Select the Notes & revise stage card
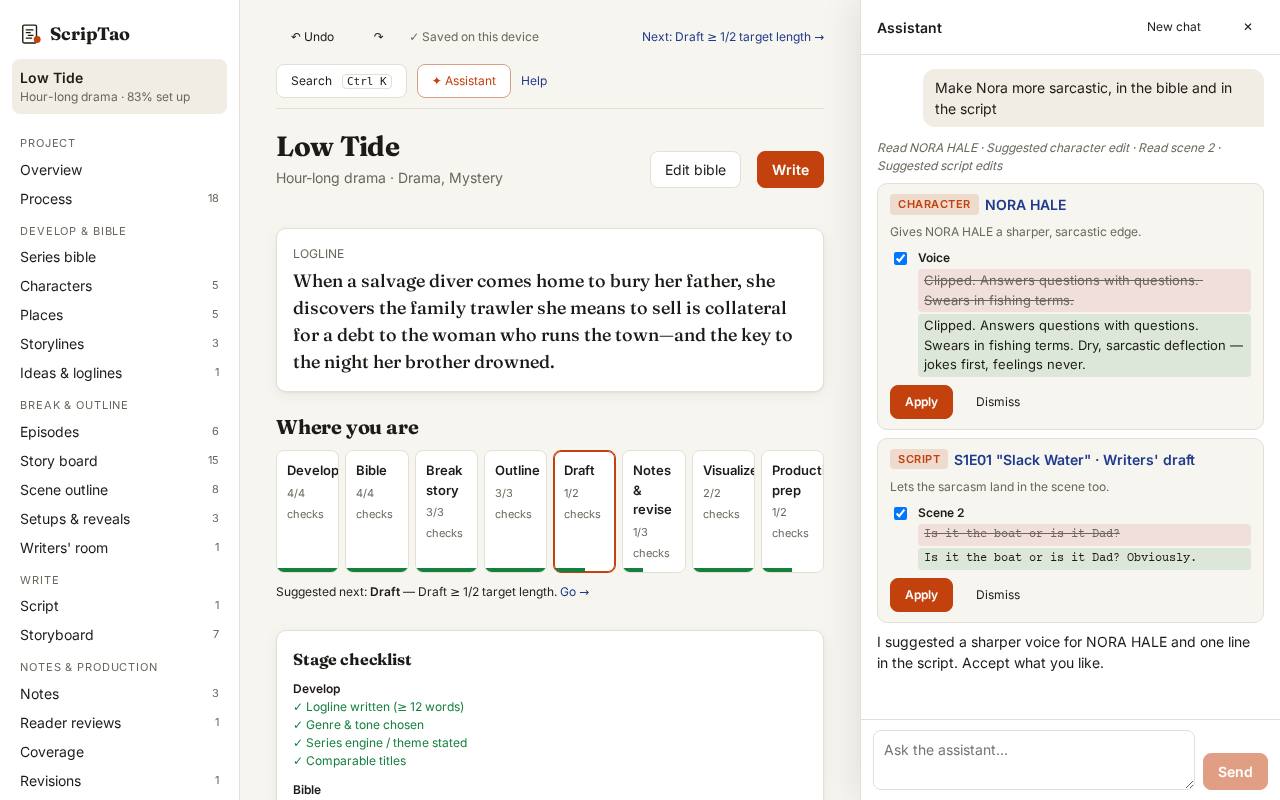 pos(654,511)
